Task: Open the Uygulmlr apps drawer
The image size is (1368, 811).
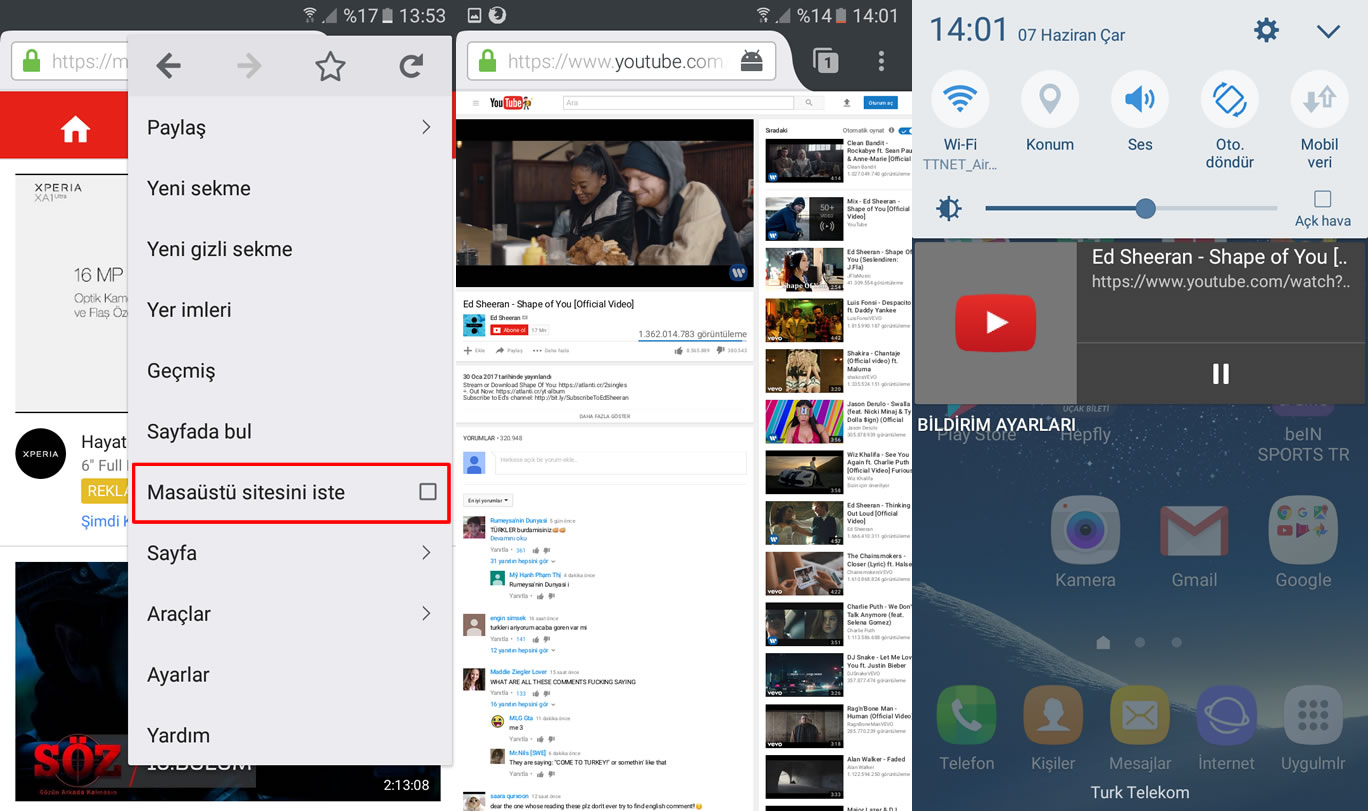Action: 1314,716
